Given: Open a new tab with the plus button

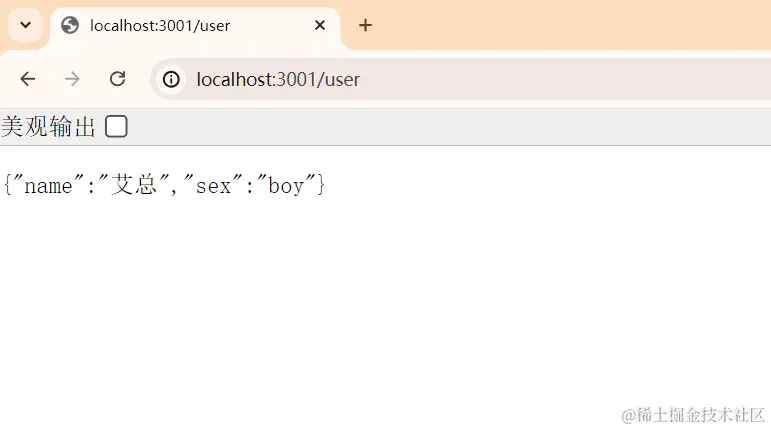Looking at the screenshot, I should (365, 25).
